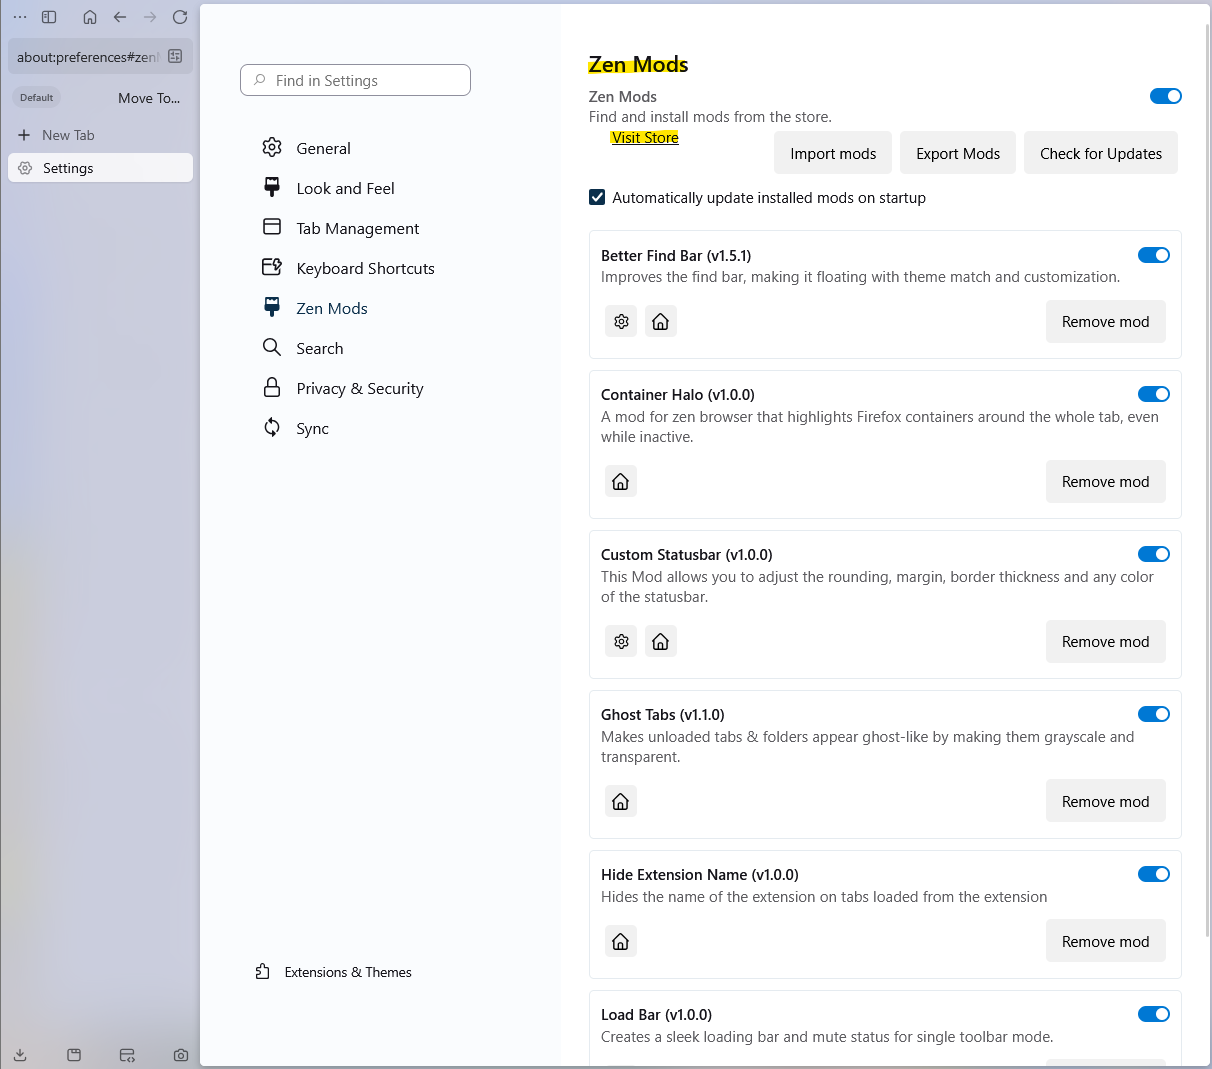Viewport: 1212px width, 1069px height.
Task: Open the downloads panel icon
Action: 20,1055
